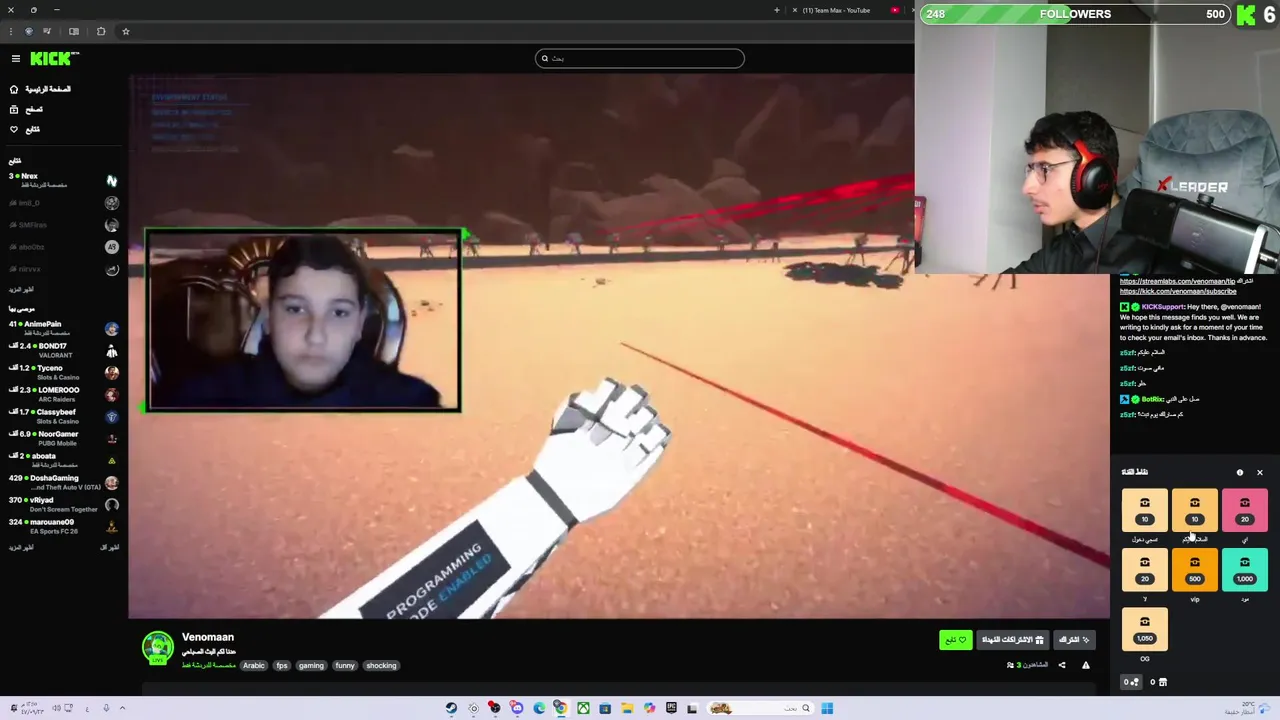Close the channel points panel
The height and width of the screenshot is (720, 1280).
point(1260,473)
